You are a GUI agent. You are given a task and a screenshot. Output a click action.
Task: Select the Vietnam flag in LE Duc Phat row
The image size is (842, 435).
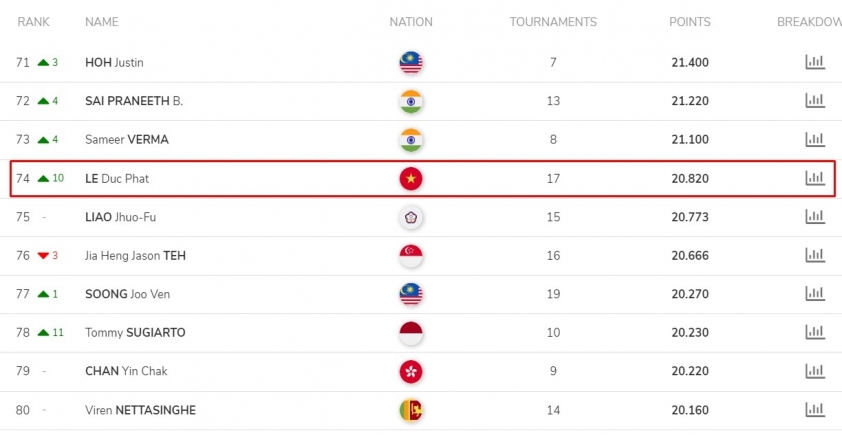pos(411,179)
